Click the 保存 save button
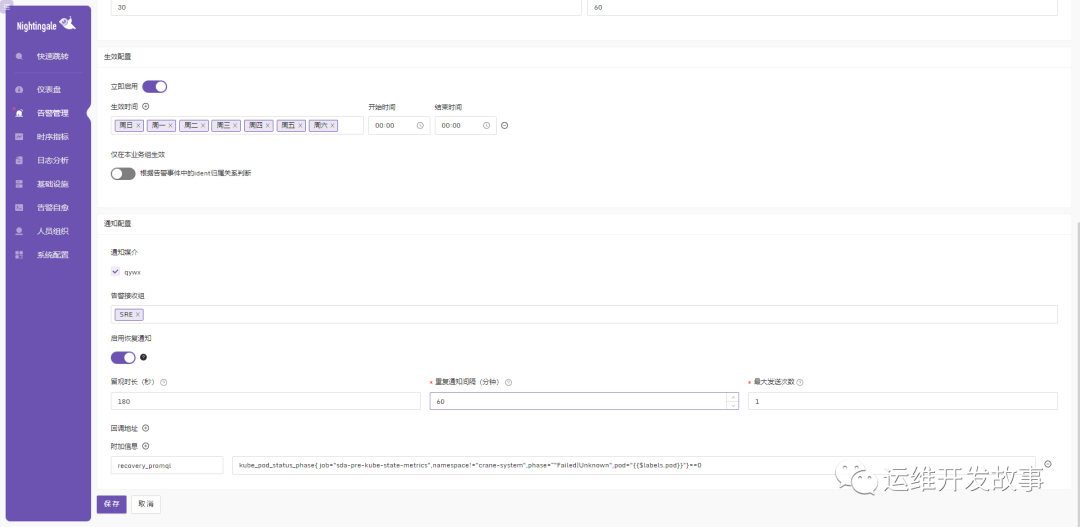 [x=112, y=504]
